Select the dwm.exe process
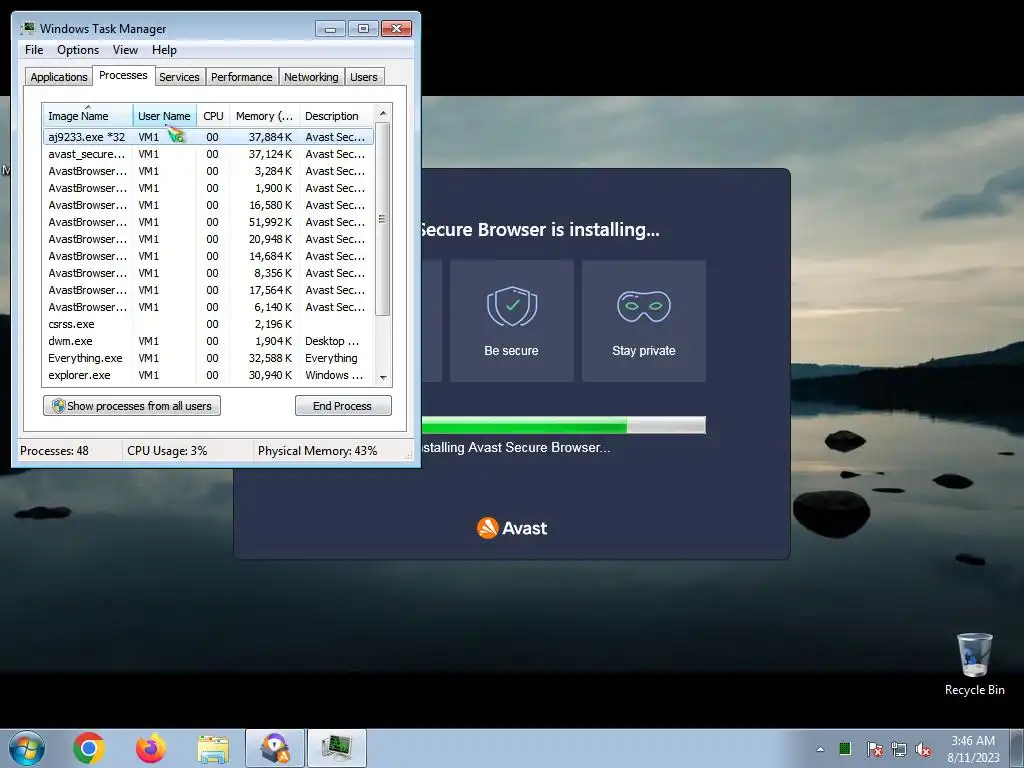The height and width of the screenshot is (768, 1024). [x=208, y=341]
